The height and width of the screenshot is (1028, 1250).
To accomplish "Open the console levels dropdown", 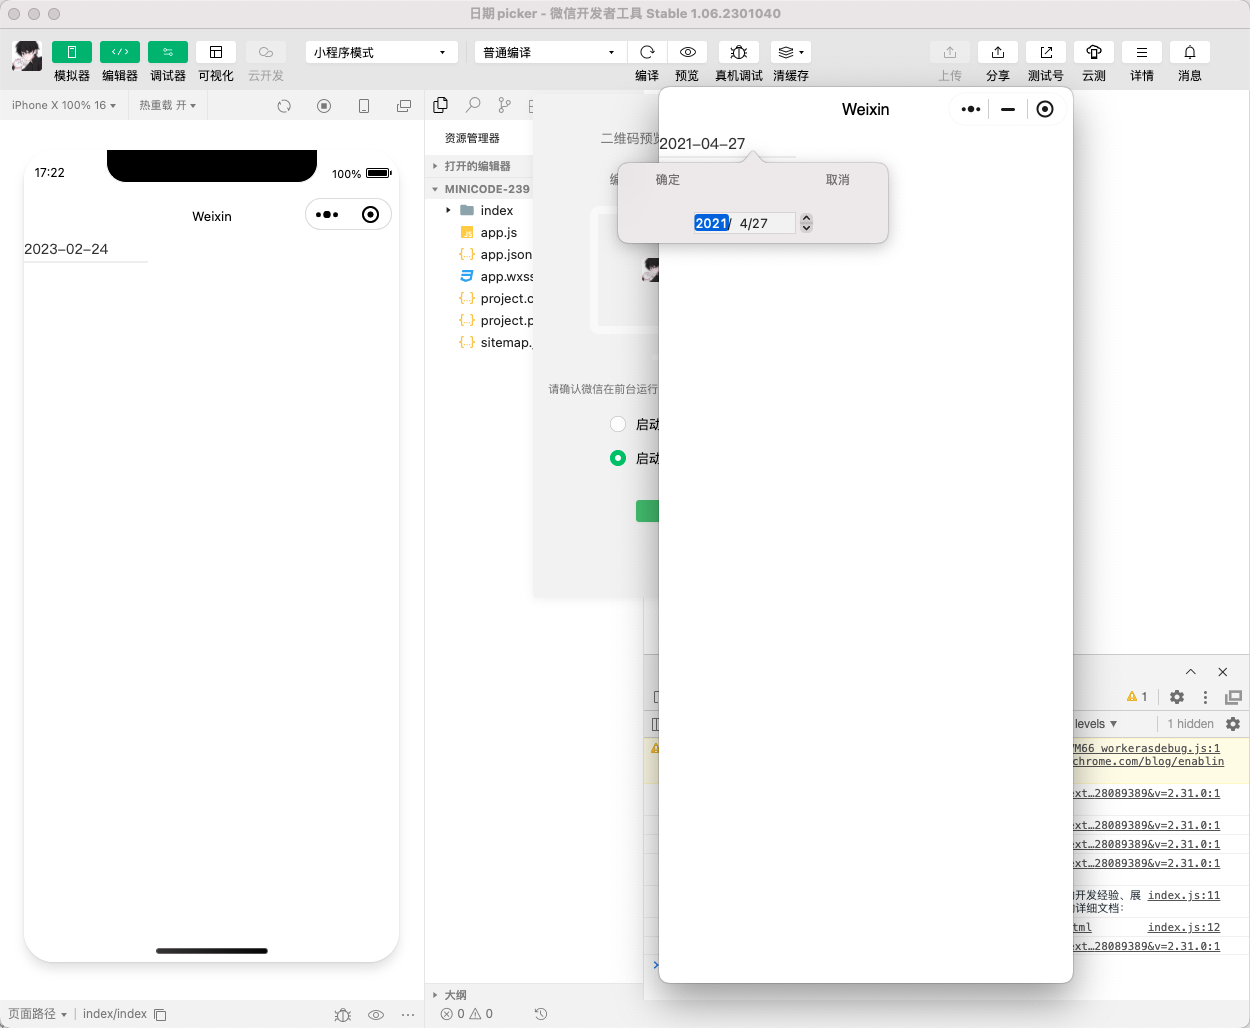I will (1096, 724).
